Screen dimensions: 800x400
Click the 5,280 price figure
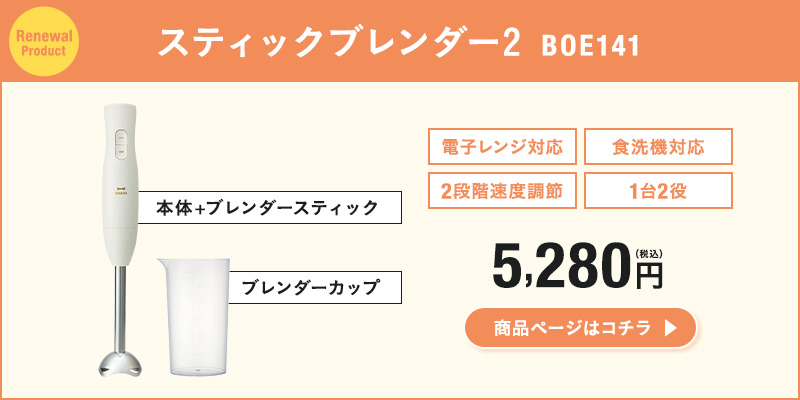coord(560,266)
